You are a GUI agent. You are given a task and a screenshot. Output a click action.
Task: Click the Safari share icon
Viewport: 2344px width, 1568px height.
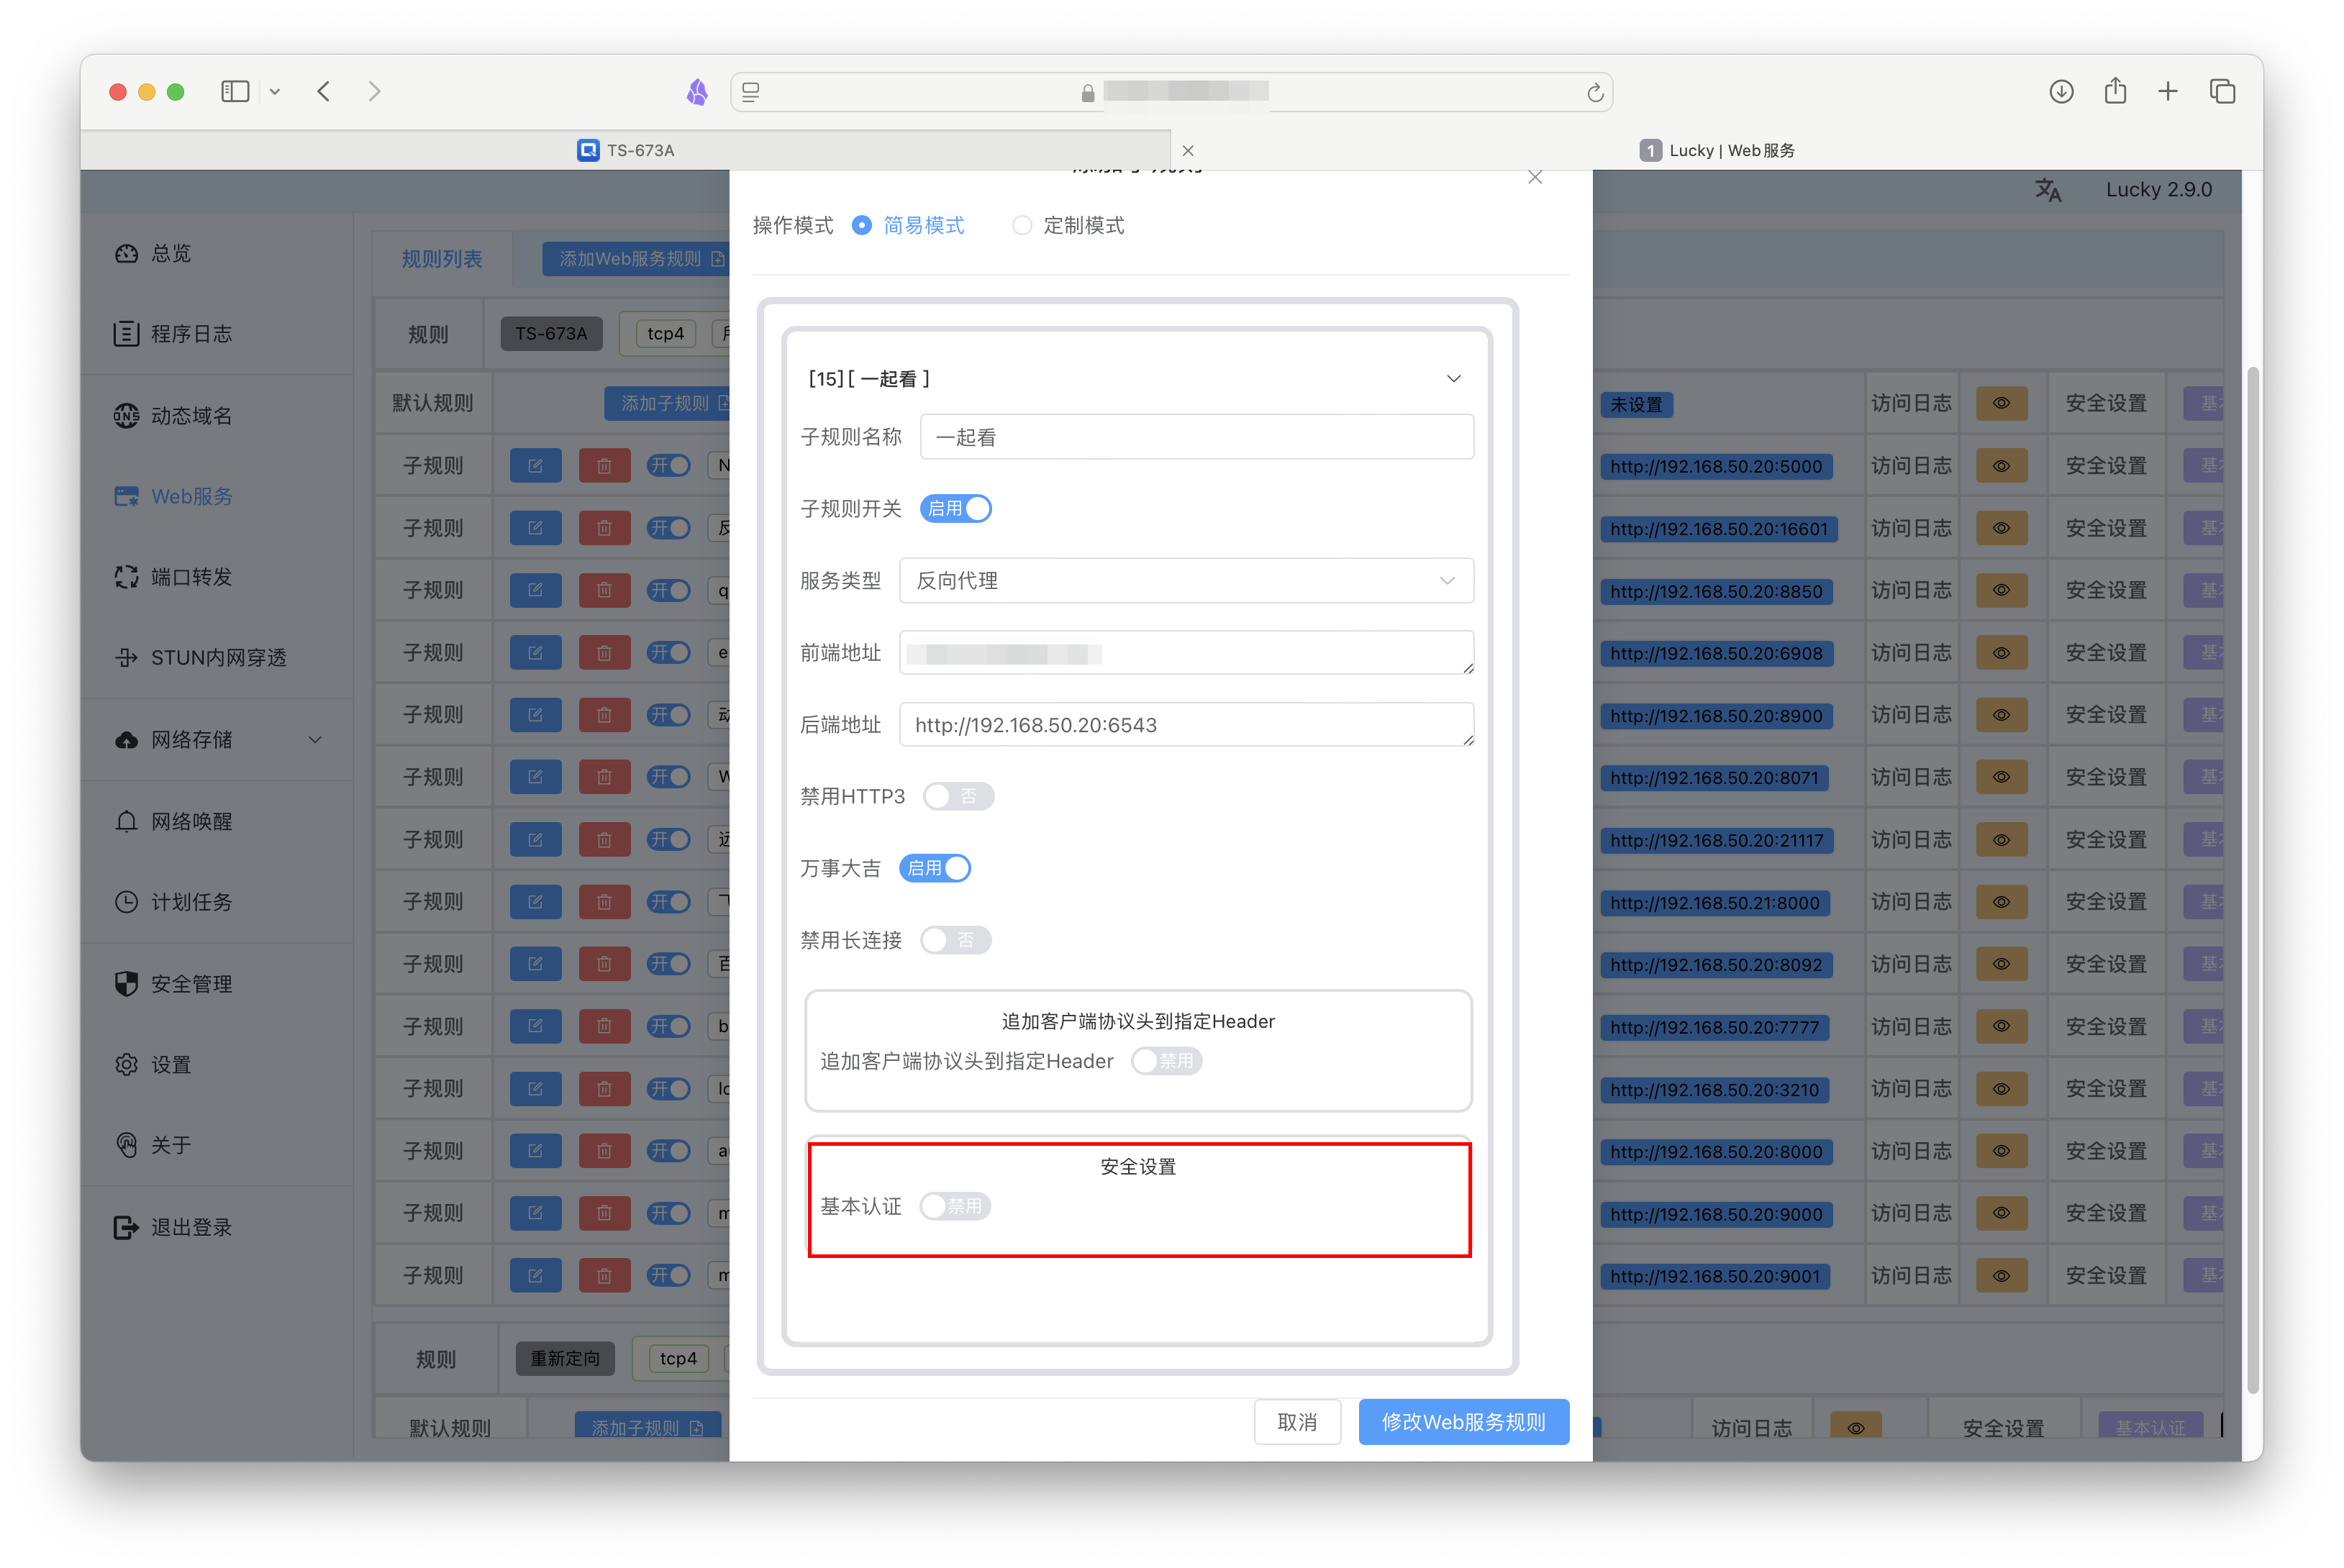2115,91
